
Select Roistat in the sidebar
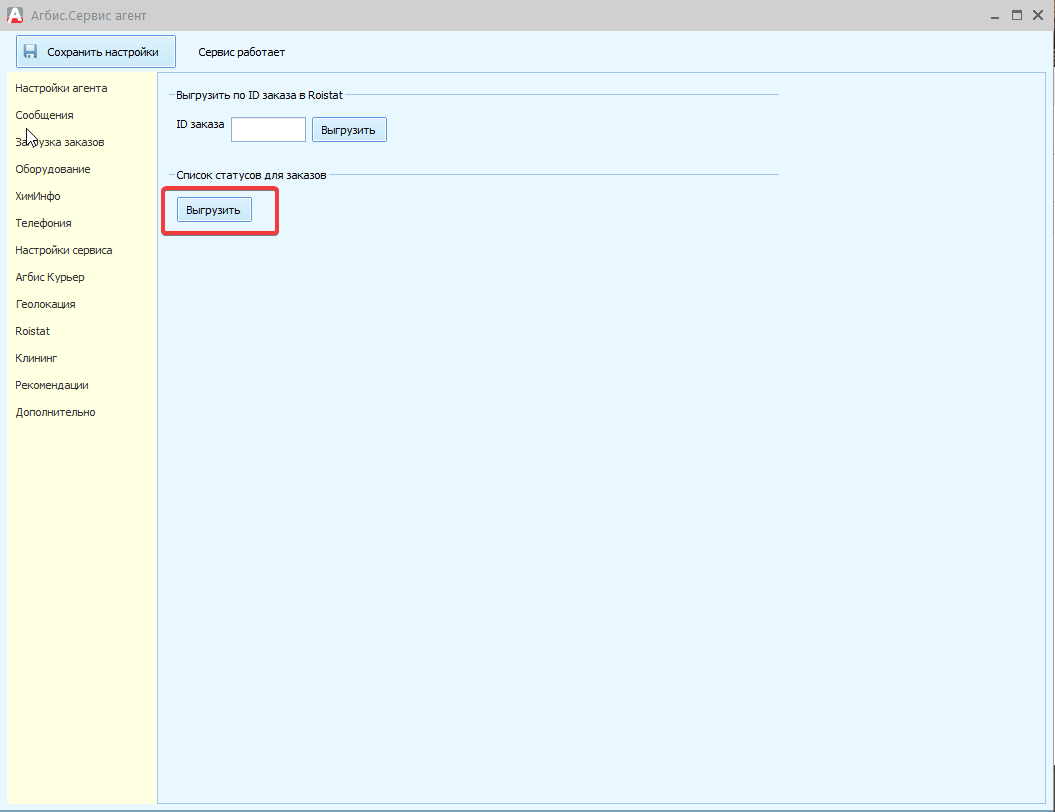pyautogui.click(x=33, y=331)
